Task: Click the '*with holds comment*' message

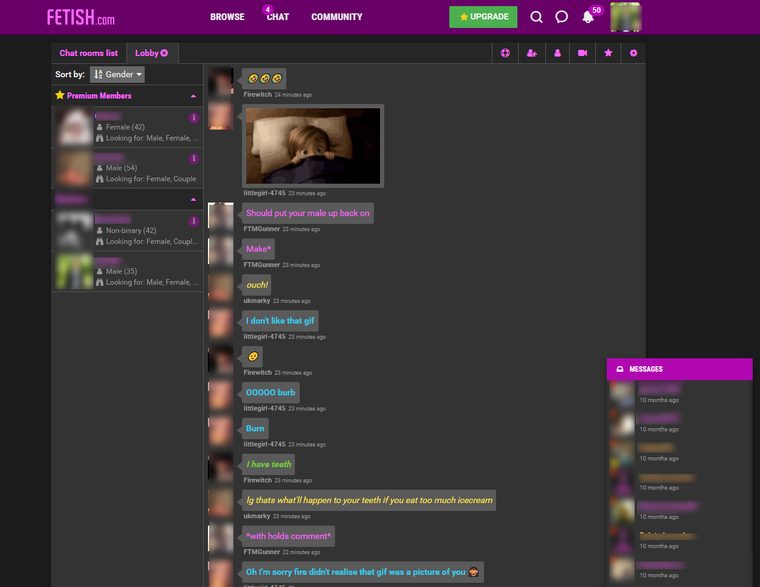Action: tap(288, 536)
